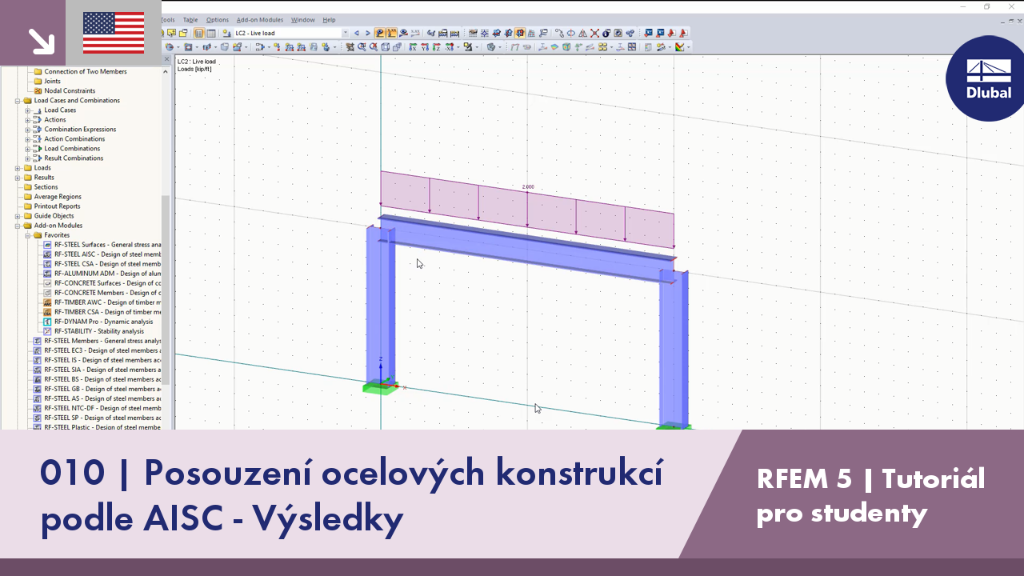Toggle the load values display button
This screenshot has width=1024, height=576.
click(391, 33)
